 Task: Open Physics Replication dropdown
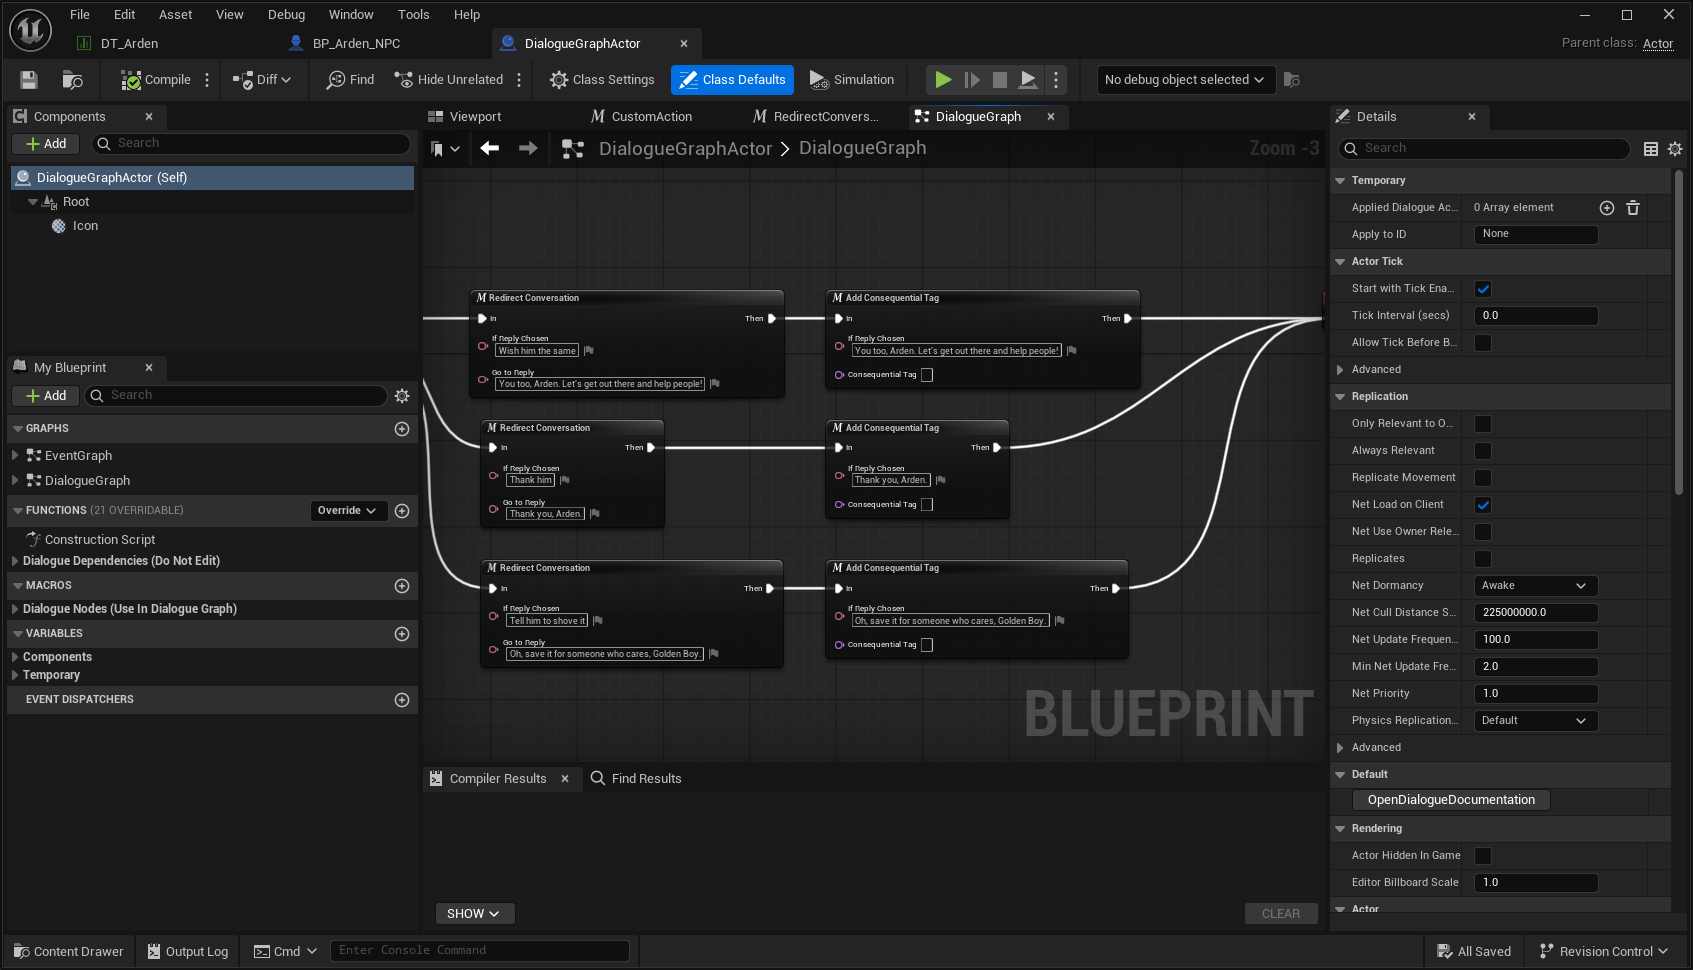pos(1536,721)
